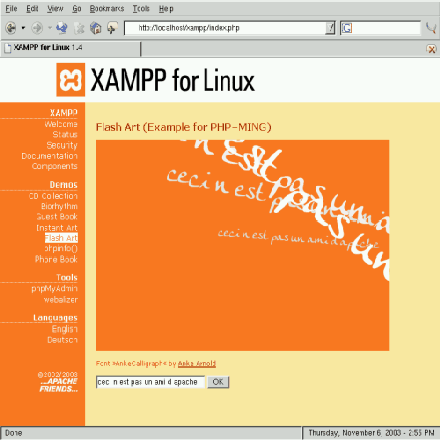
Task: Open the Bookmarks menu
Action: (107, 9)
